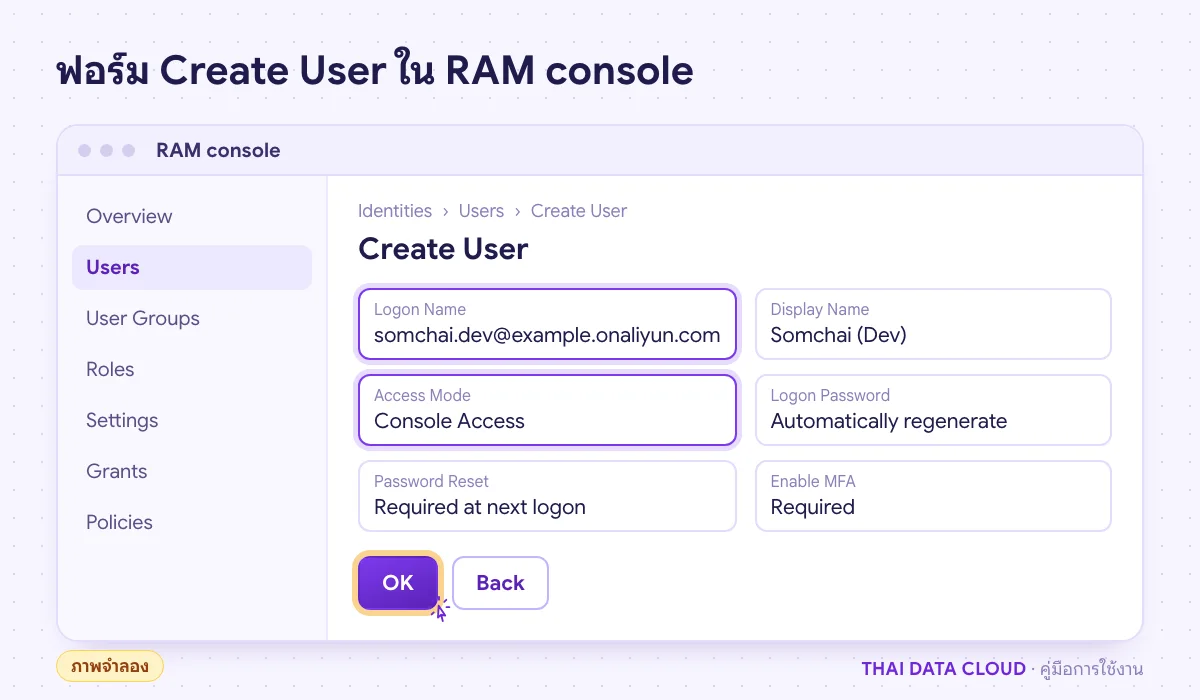This screenshot has width=1200, height=700.
Task: Focus the Display Name field
Action: tap(933, 324)
